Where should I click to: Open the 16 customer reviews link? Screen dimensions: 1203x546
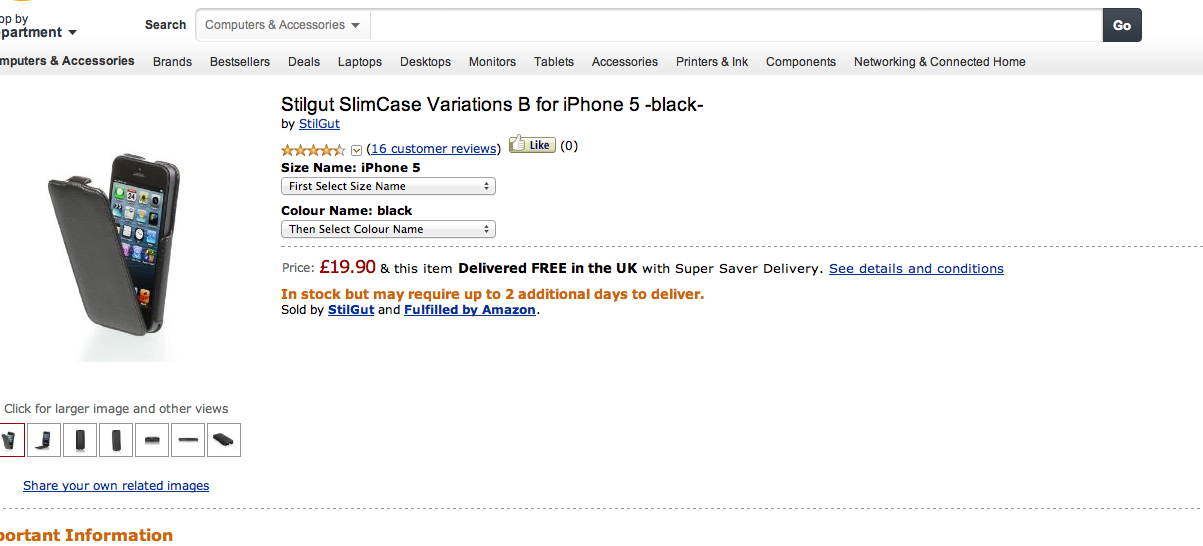point(434,149)
